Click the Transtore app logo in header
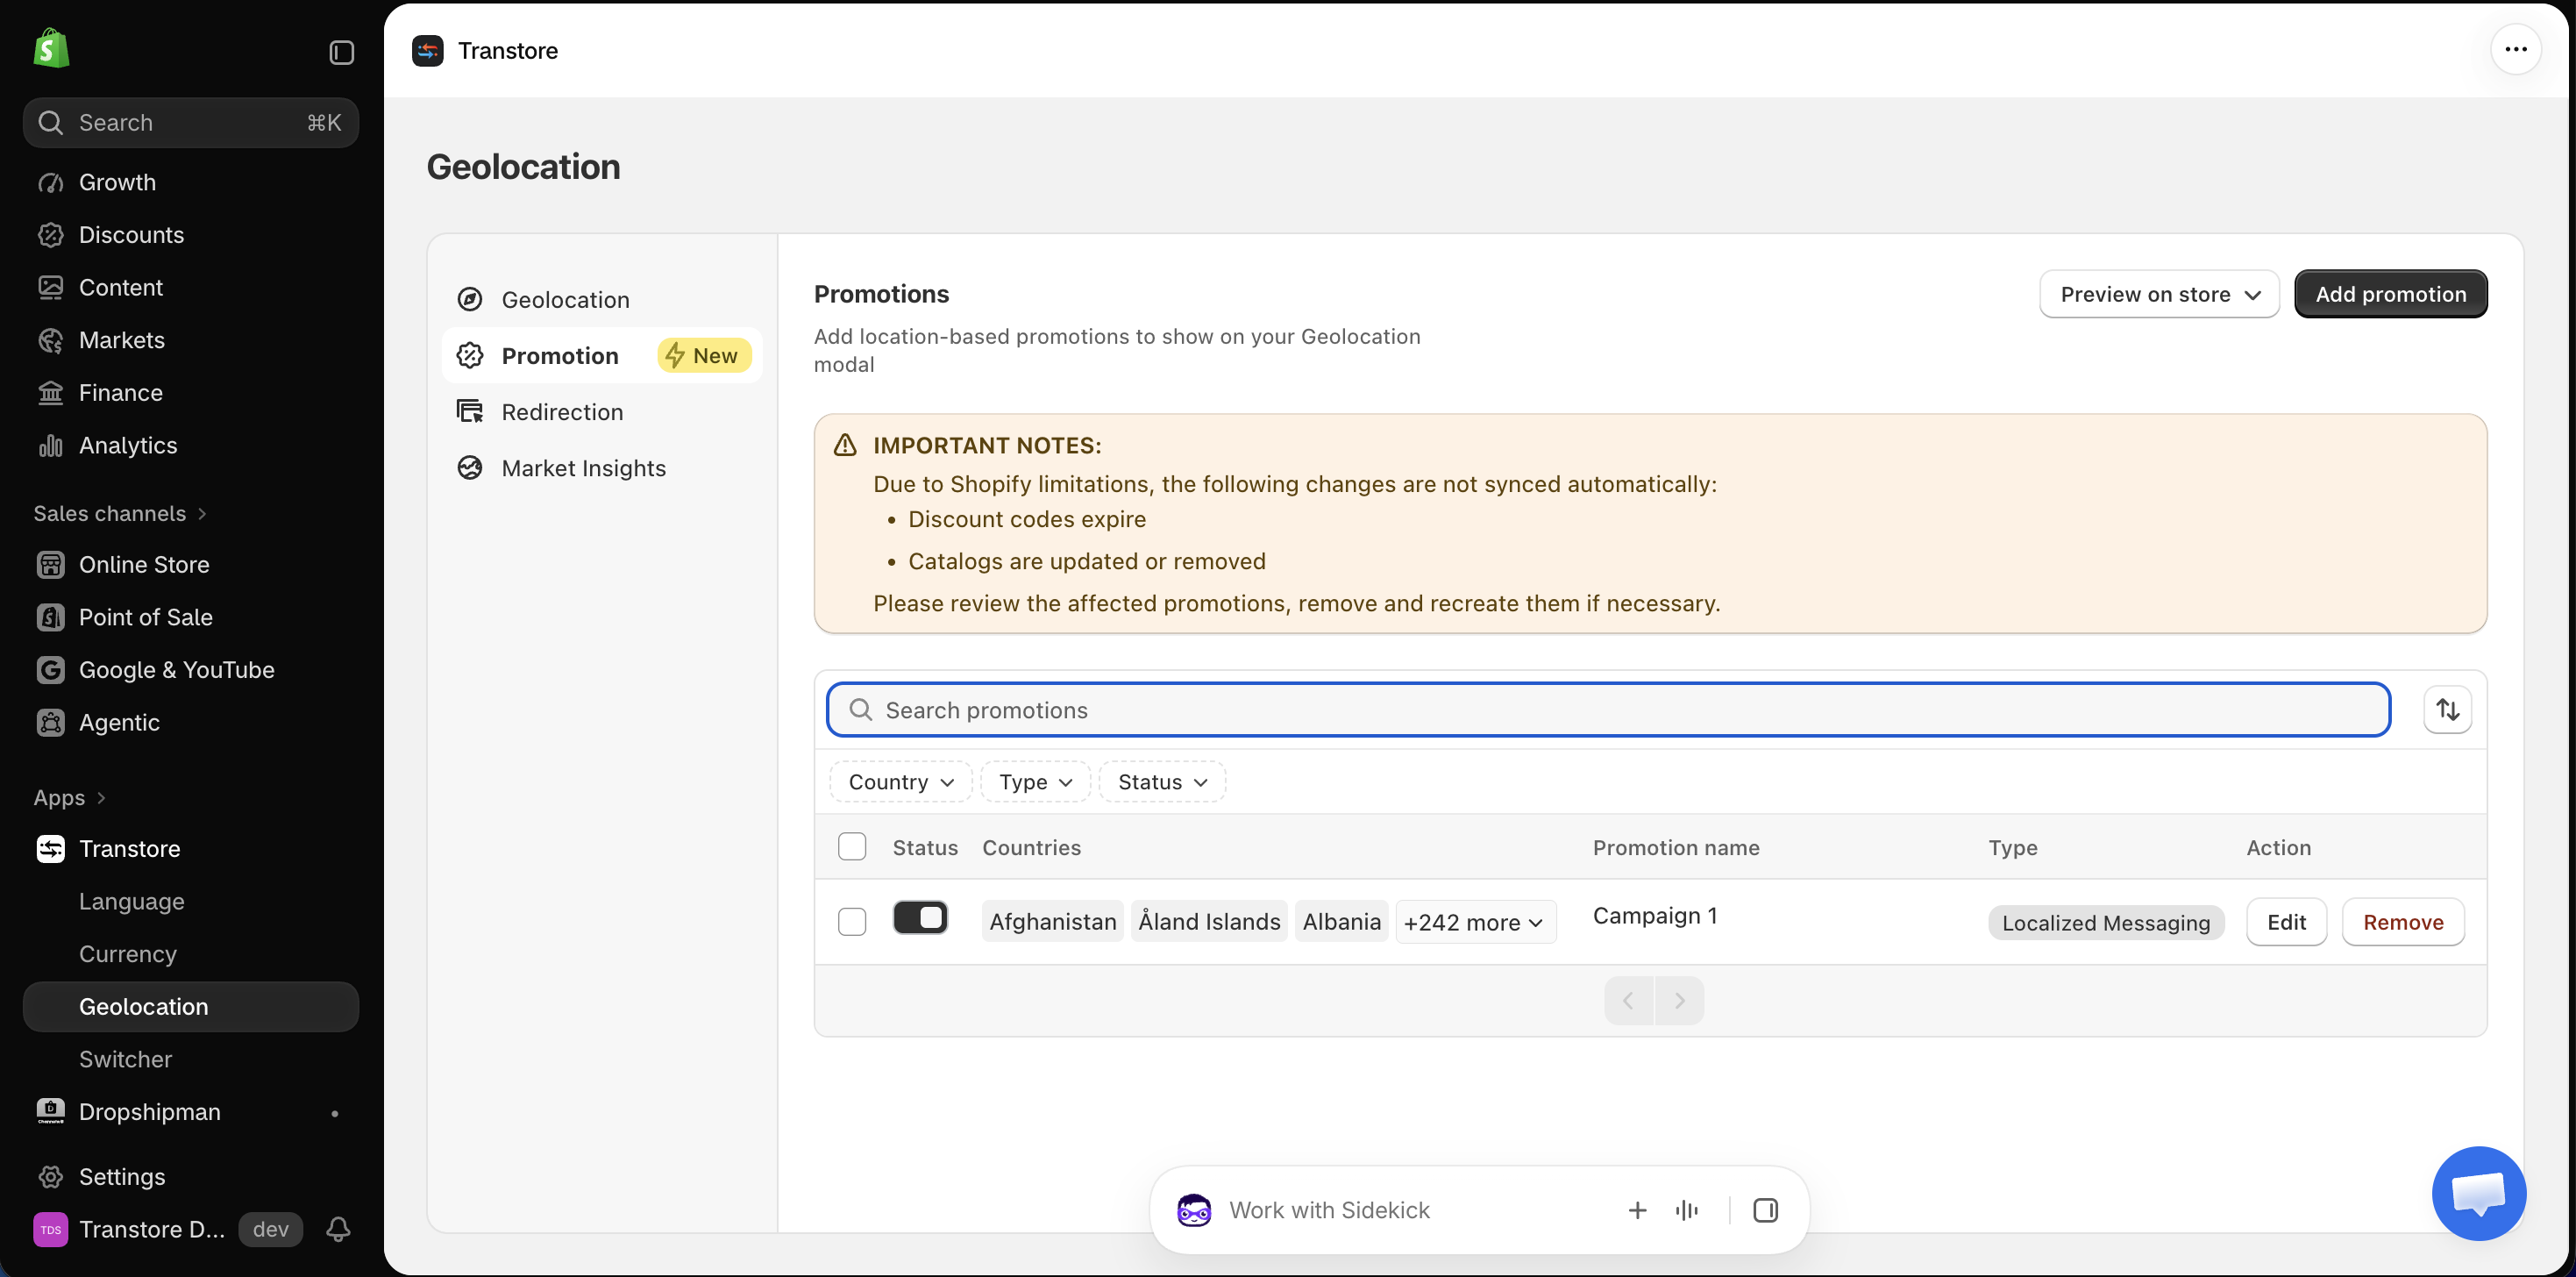This screenshot has width=2576, height=1277. (x=428, y=51)
